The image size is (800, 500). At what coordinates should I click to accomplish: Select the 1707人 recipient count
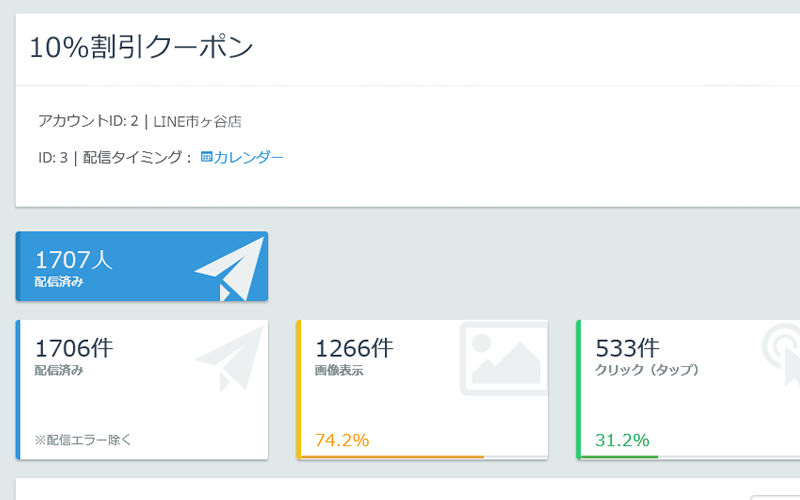click(x=74, y=259)
